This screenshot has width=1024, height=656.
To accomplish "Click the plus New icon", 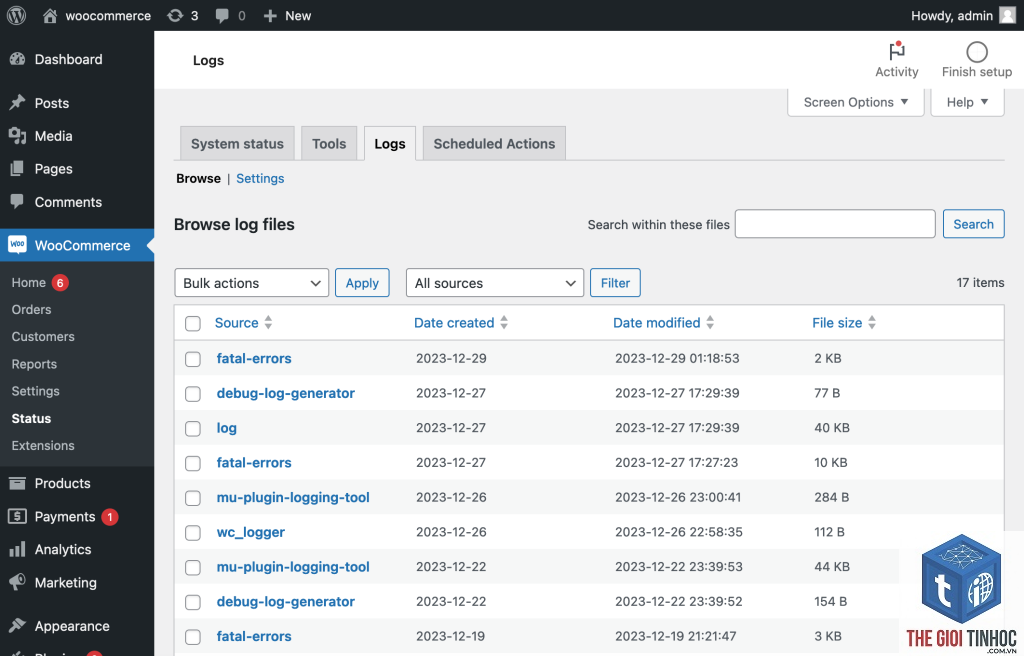I will pos(270,16).
